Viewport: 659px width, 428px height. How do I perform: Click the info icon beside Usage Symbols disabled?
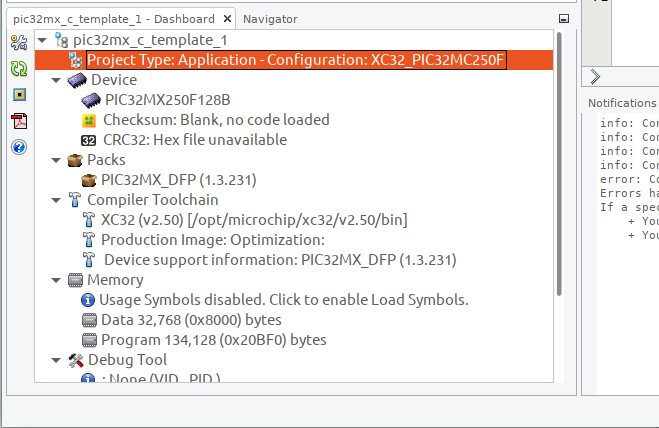pyautogui.click(x=87, y=300)
